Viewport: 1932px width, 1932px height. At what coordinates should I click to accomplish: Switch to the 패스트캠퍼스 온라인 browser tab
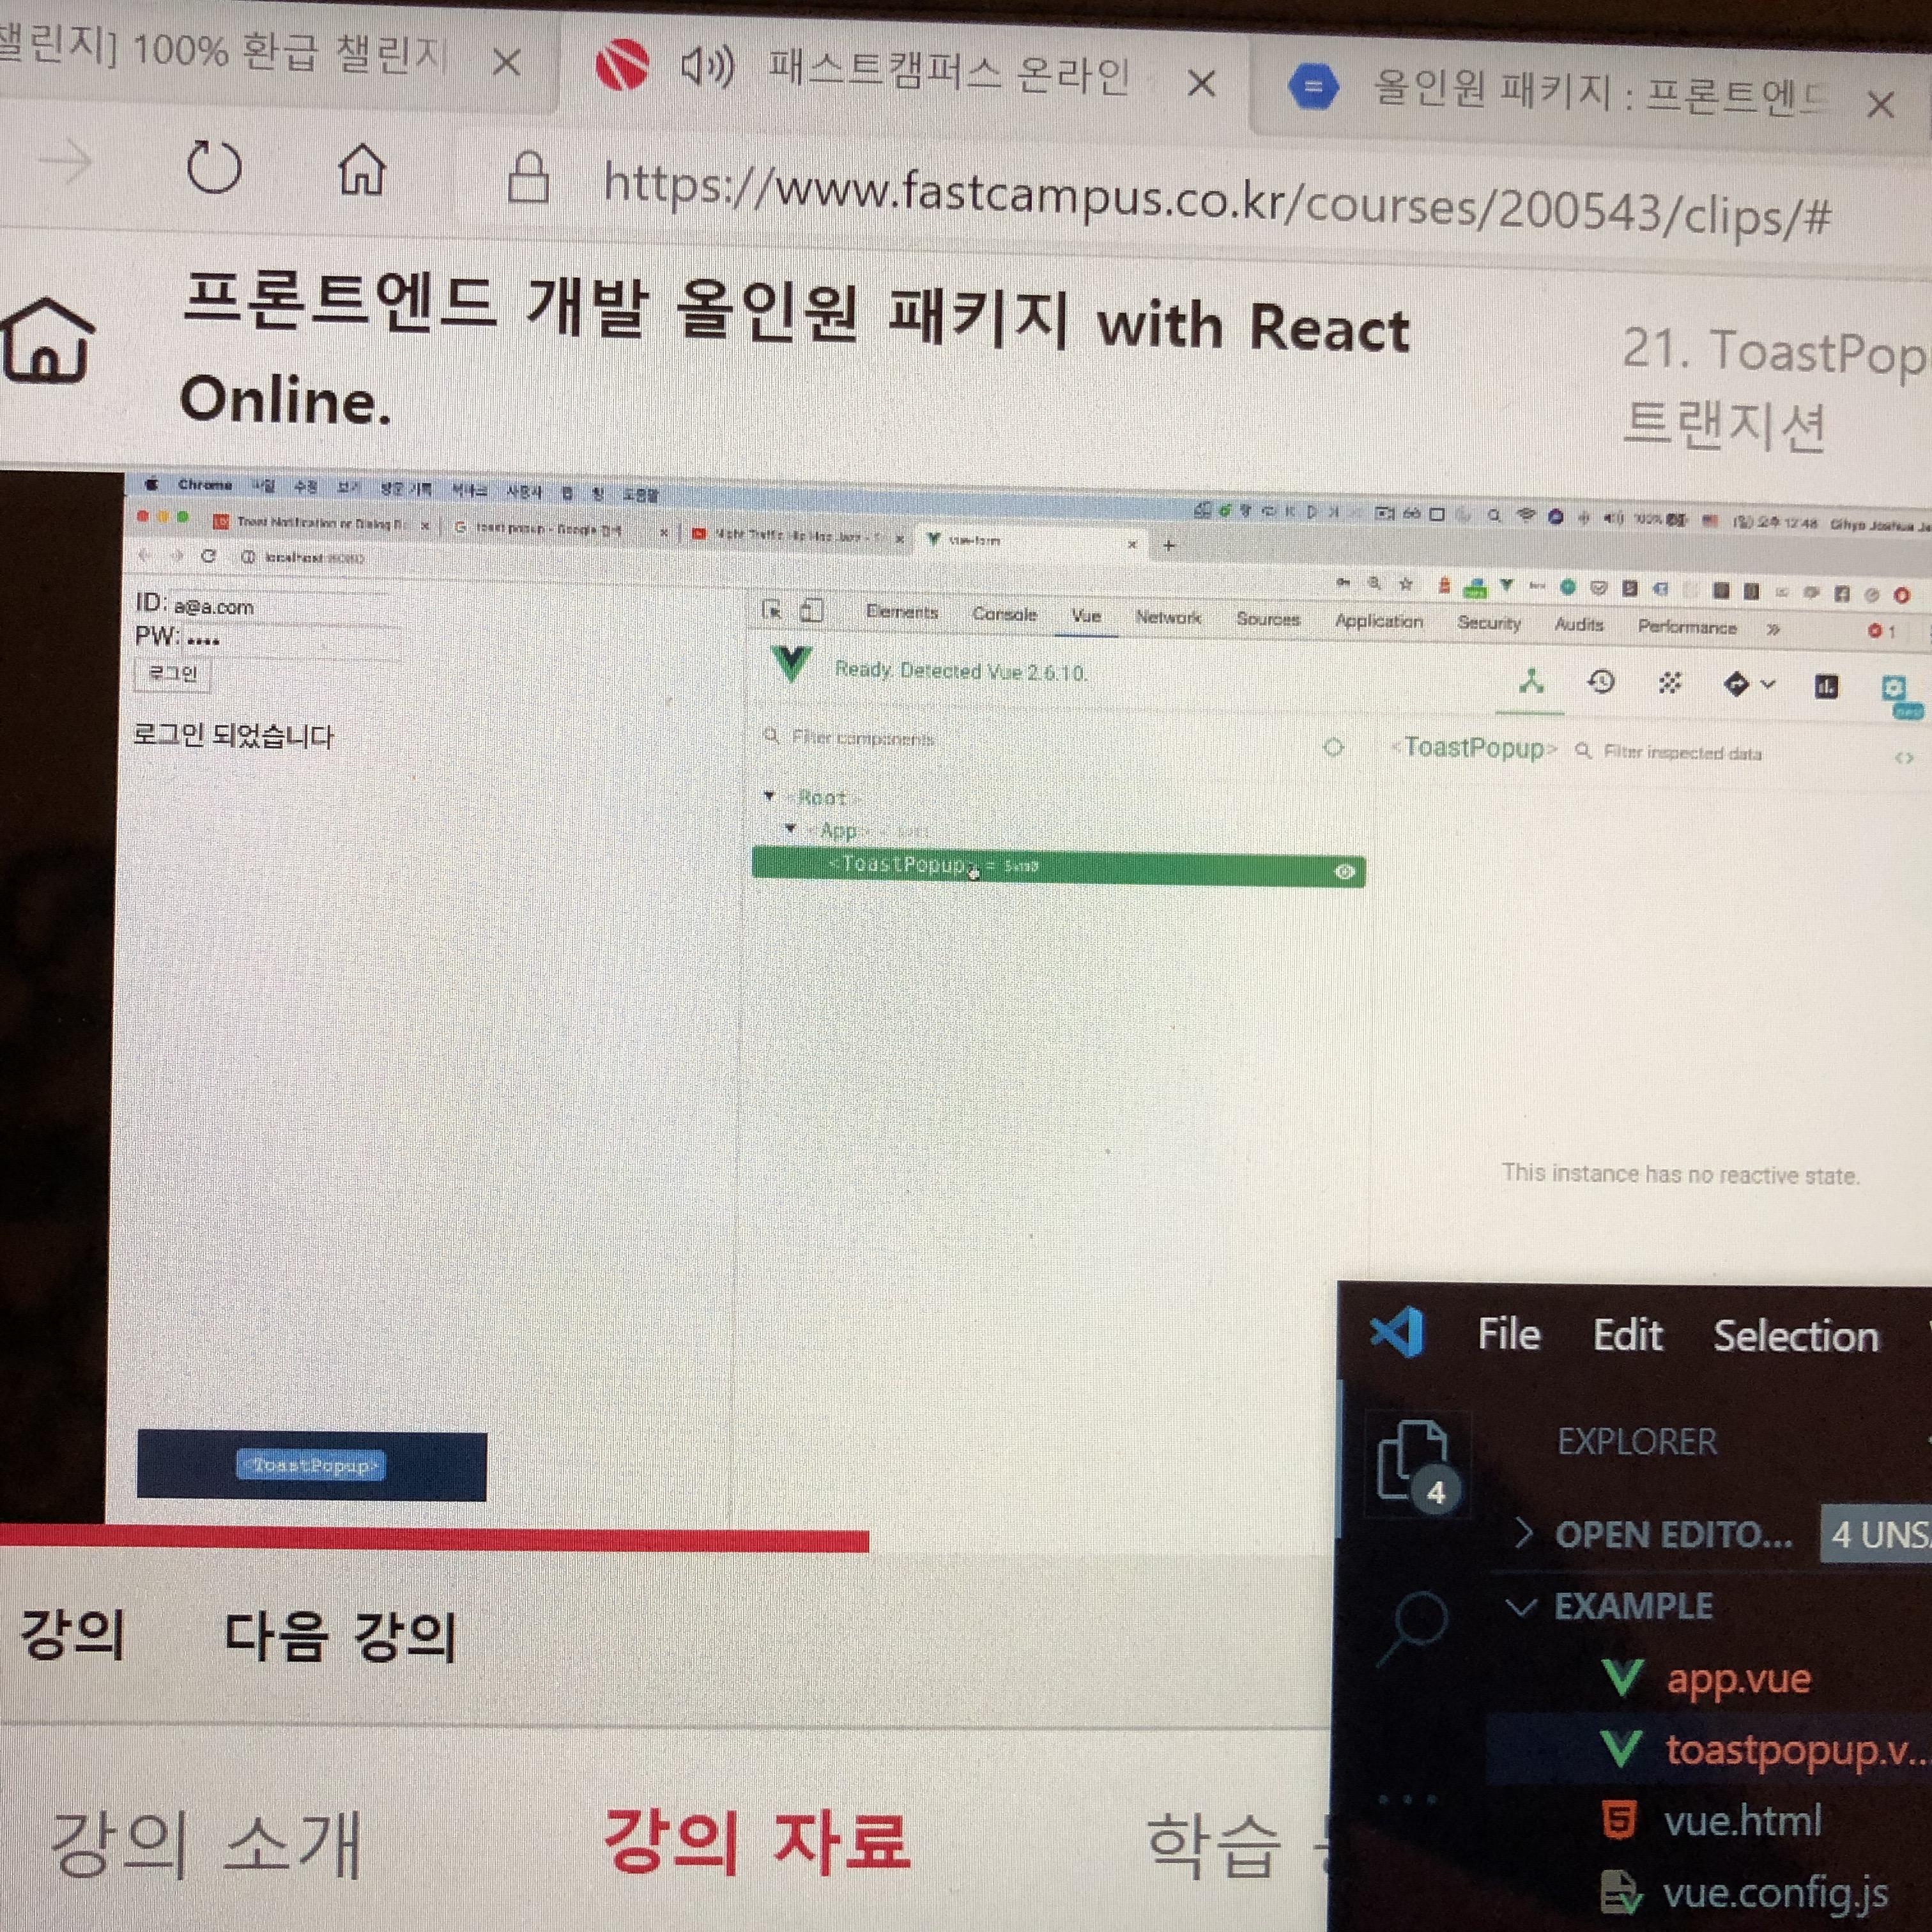948,73
